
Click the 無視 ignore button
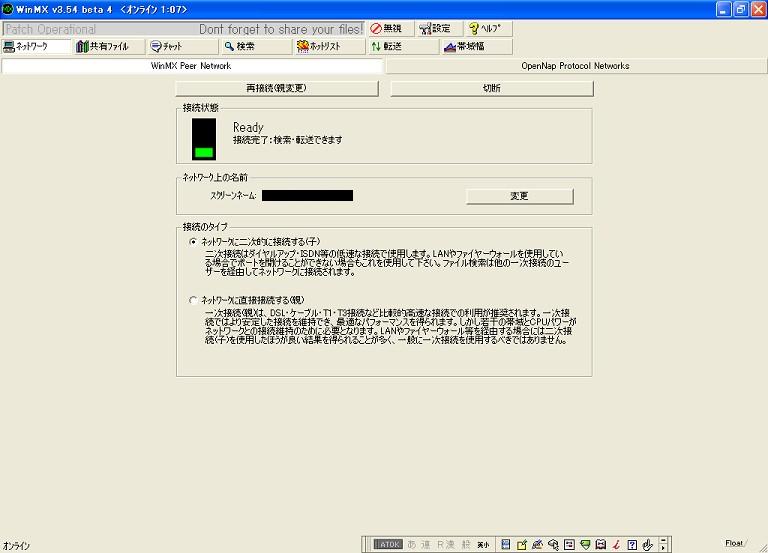390,29
